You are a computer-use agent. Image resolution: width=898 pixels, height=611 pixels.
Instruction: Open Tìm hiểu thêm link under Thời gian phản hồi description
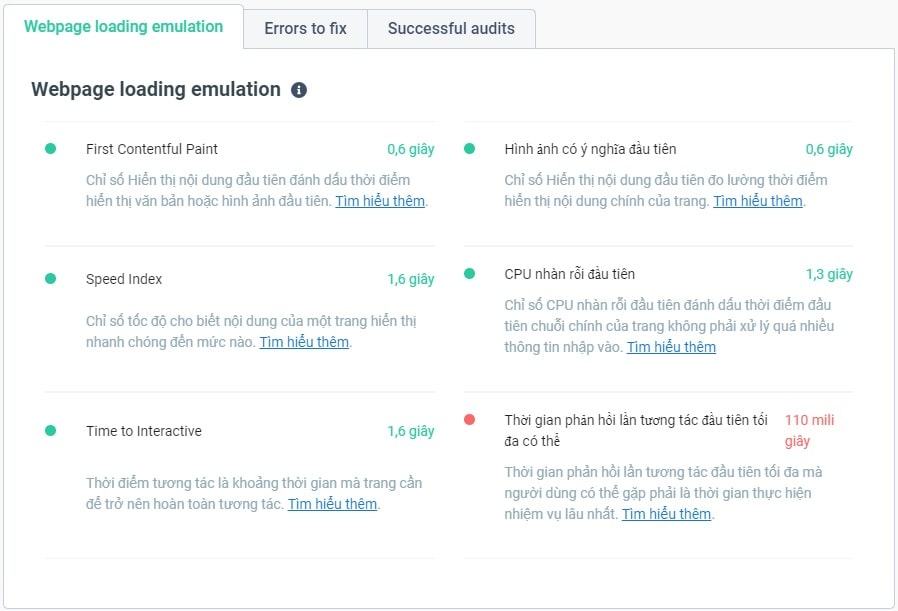pos(667,514)
